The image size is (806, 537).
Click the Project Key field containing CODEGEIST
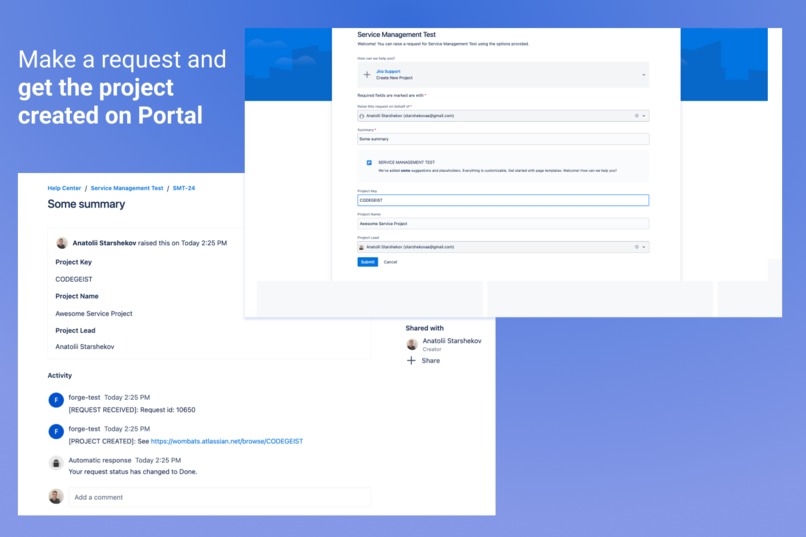point(503,200)
